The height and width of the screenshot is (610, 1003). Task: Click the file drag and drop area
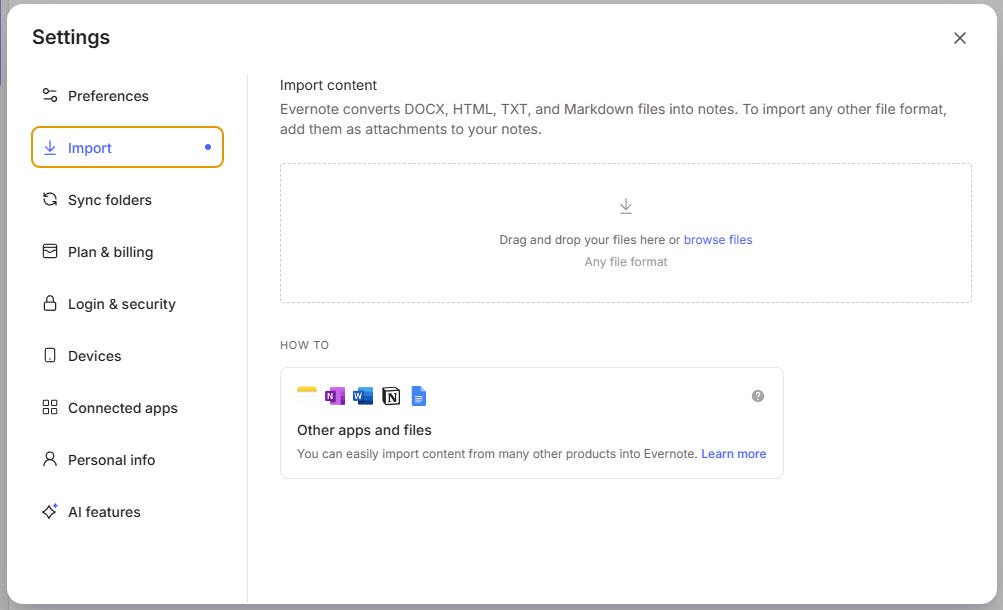[626, 233]
